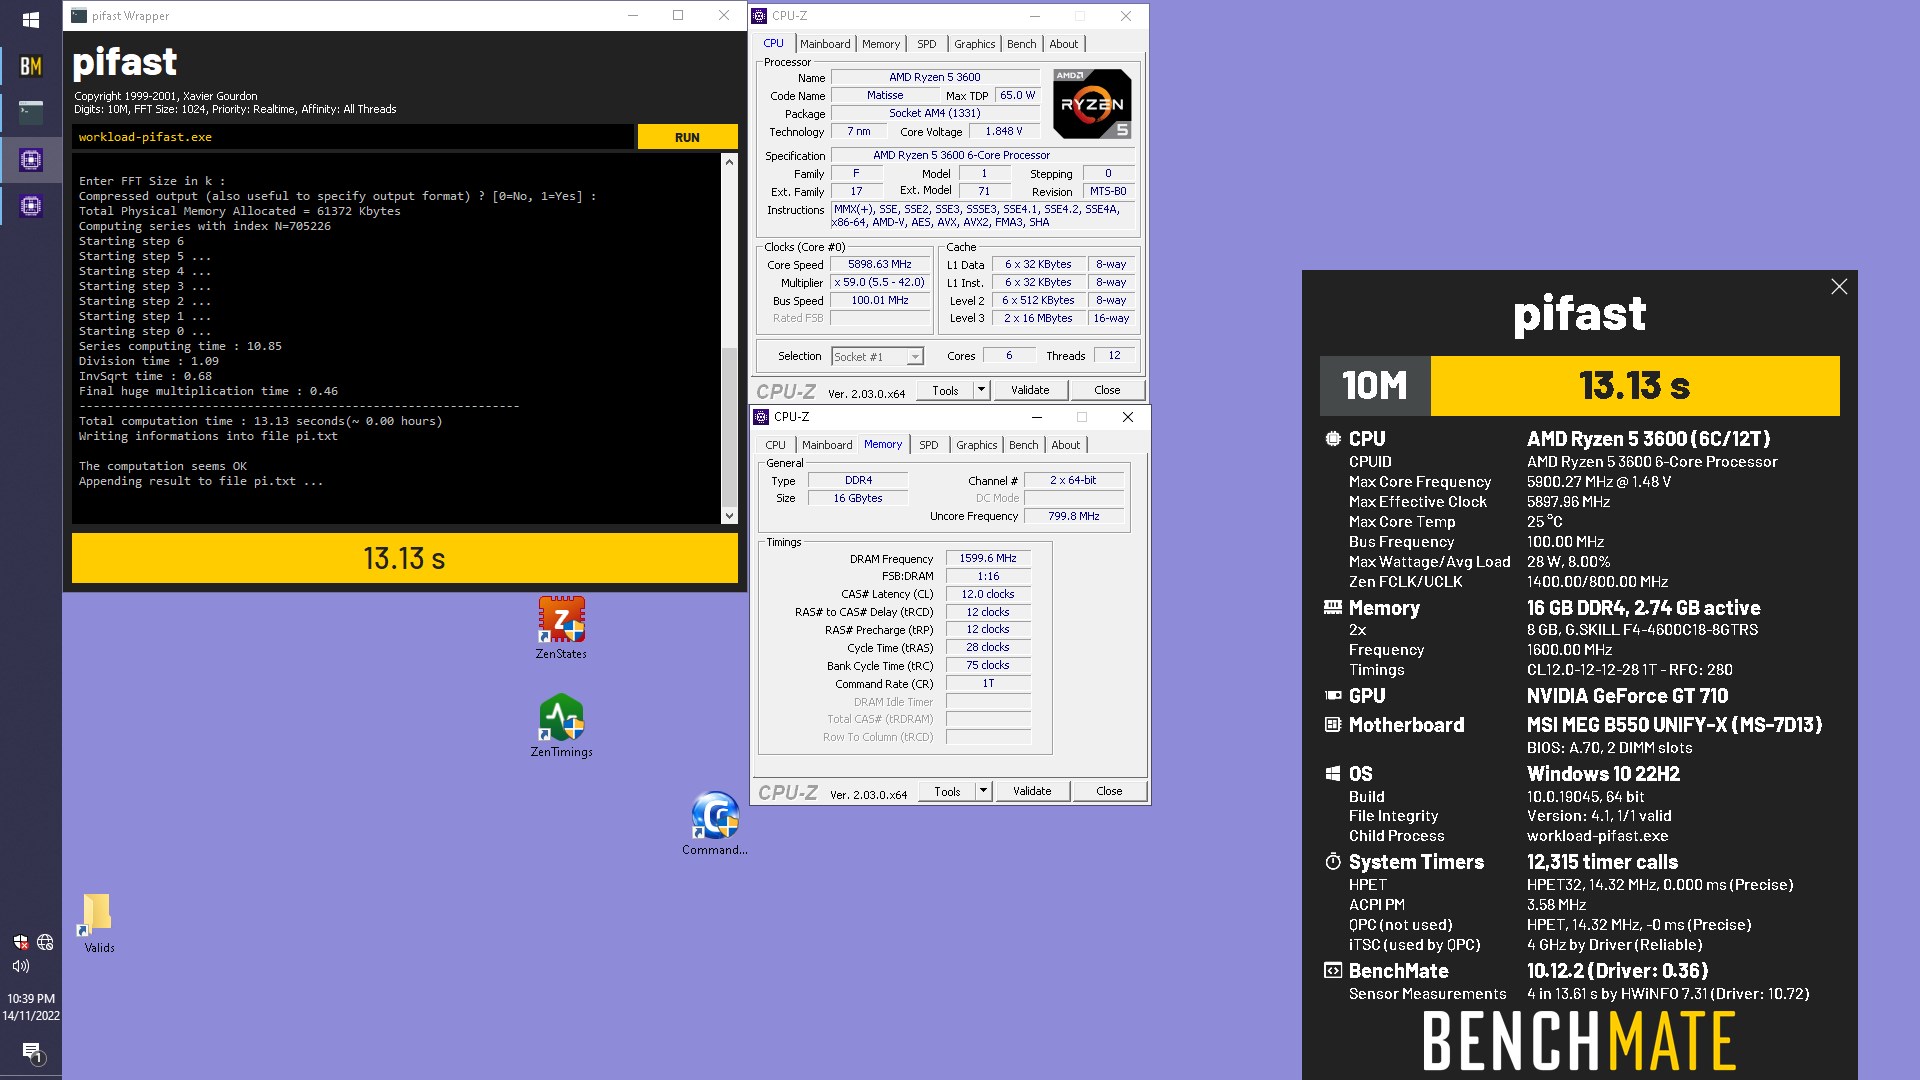
Task: Click the network globe tray icon
Action: (45, 942)
